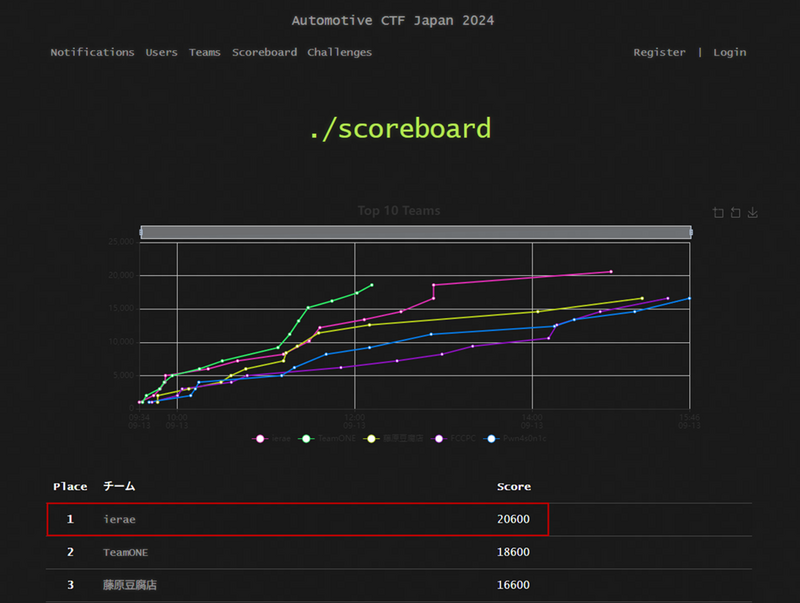Viewport: 800px width, 603px height.
Task: Toggle TeamONE series in chart legend
Action: (325, 438)
